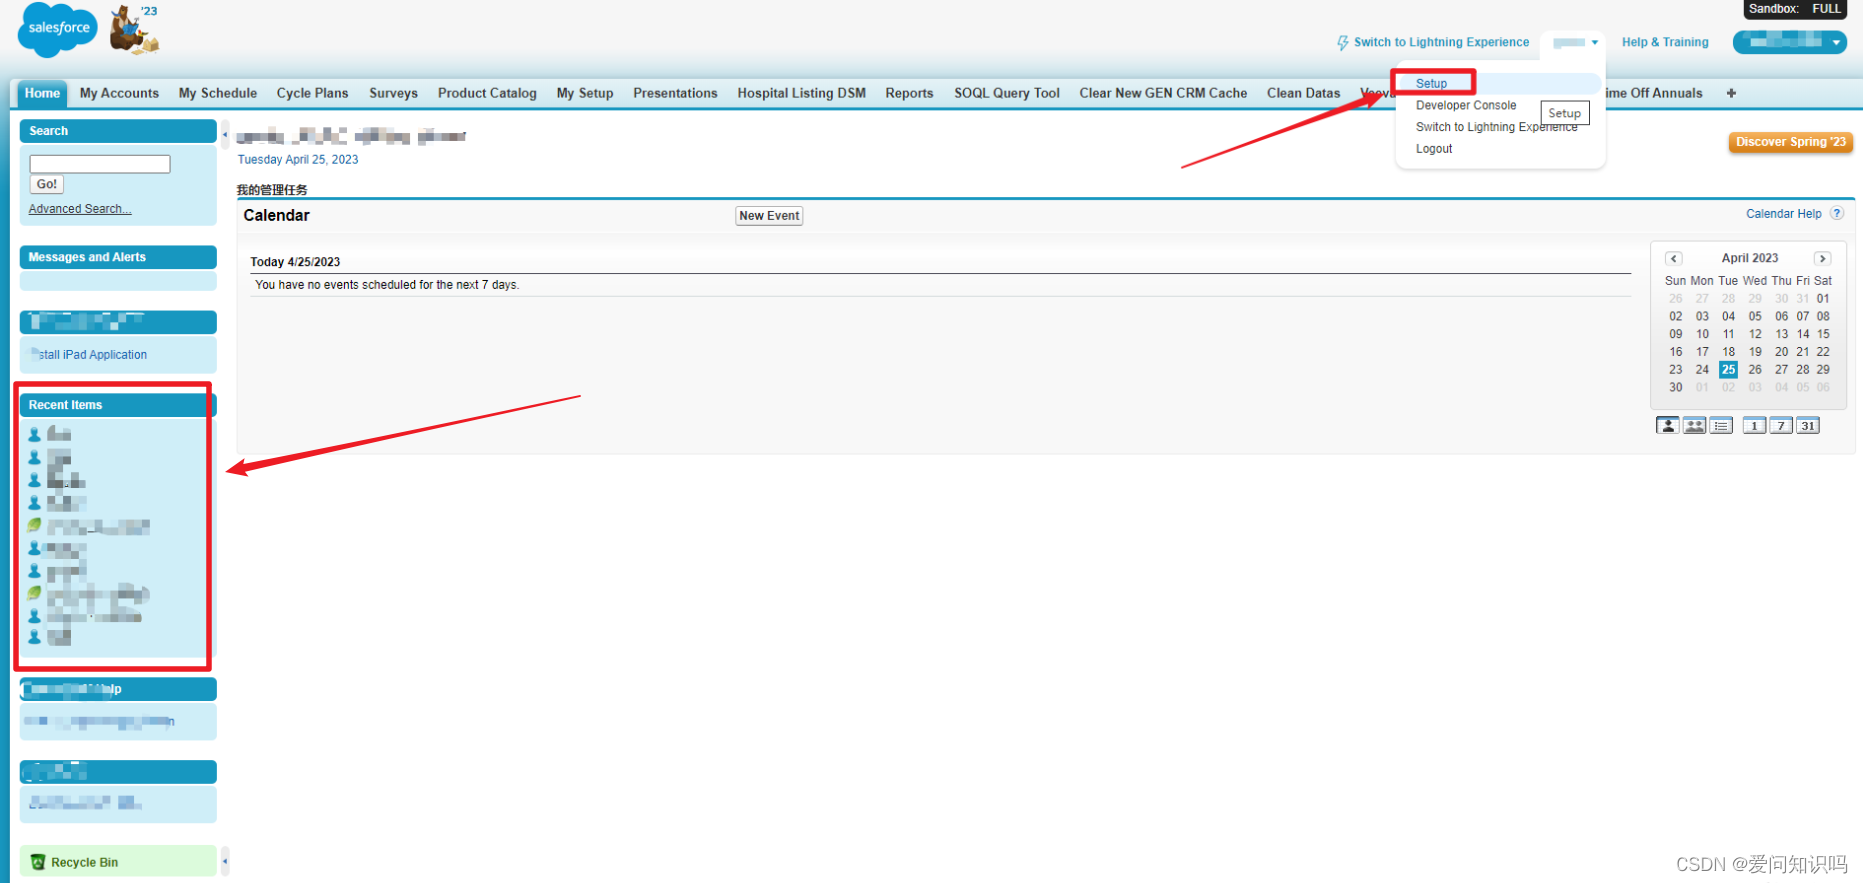Click the lightning bolt icon beside Switch to Lightning
1863x883 pixels.
[1343, 43]
